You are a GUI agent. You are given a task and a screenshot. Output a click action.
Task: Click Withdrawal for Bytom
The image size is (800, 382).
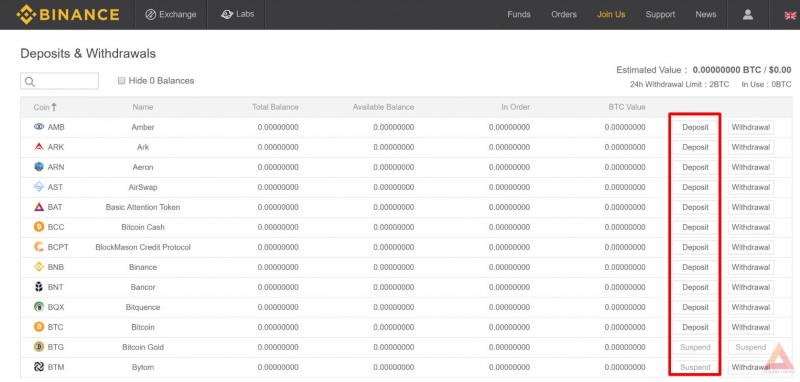pos(751,367)
